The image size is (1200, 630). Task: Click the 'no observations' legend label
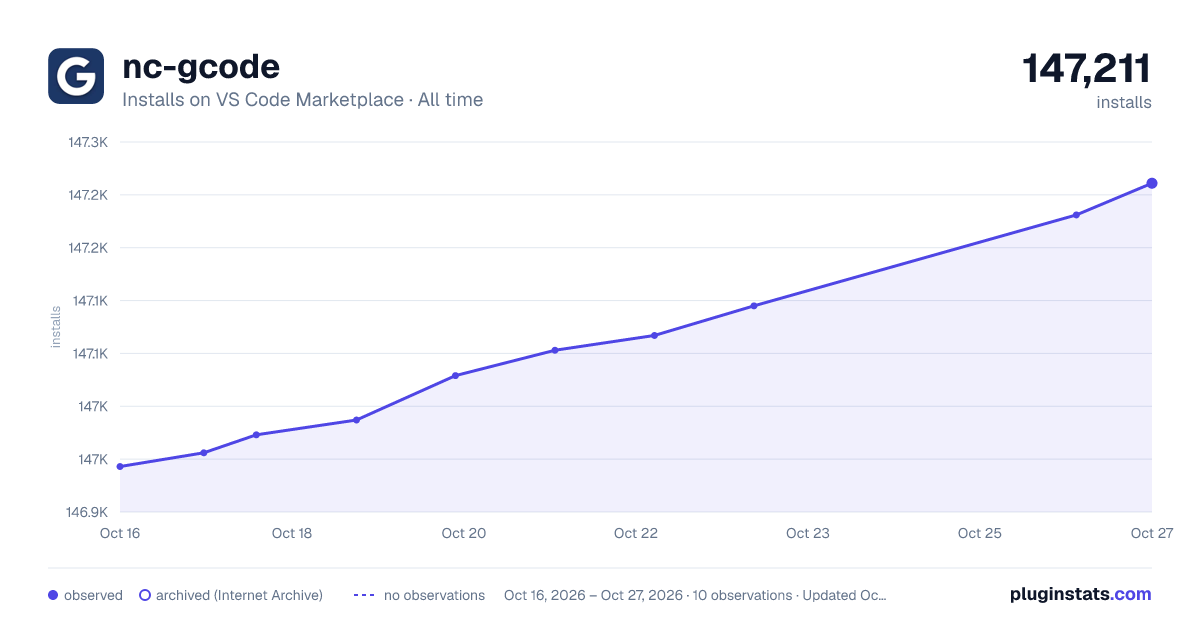click(x=434, y=595)
